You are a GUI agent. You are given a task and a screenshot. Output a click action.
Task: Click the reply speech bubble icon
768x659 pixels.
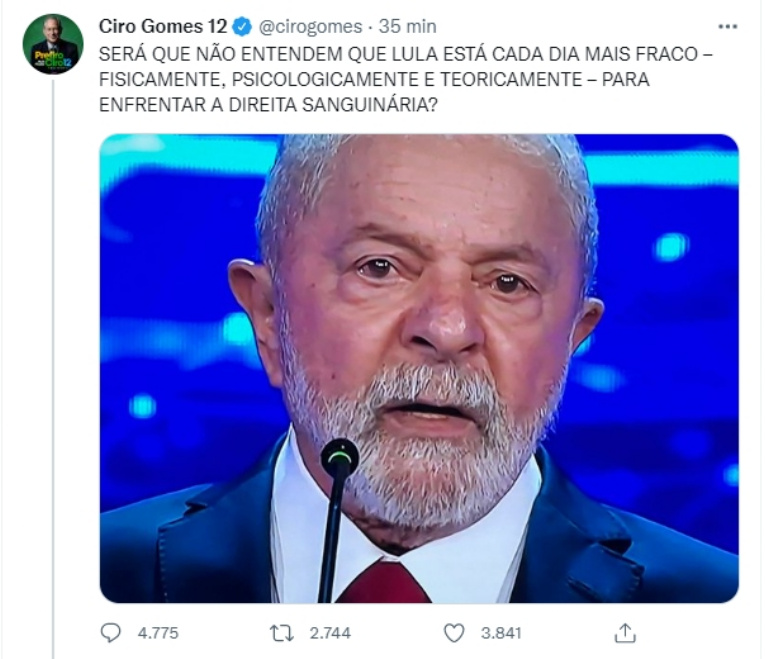point(112,632)
